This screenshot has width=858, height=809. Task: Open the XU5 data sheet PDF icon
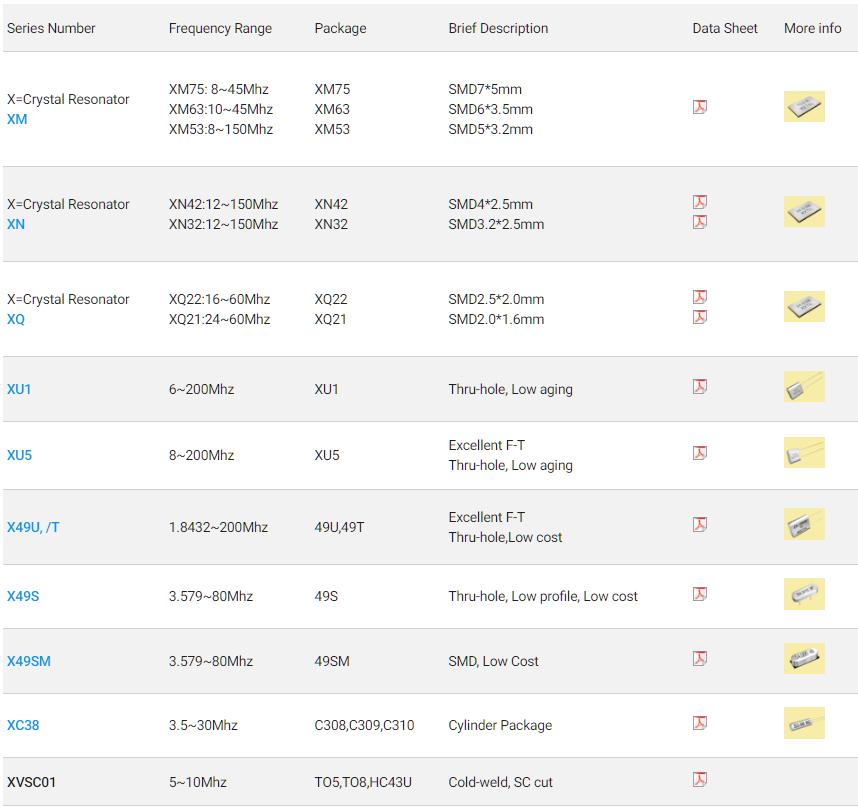(700, 453)
